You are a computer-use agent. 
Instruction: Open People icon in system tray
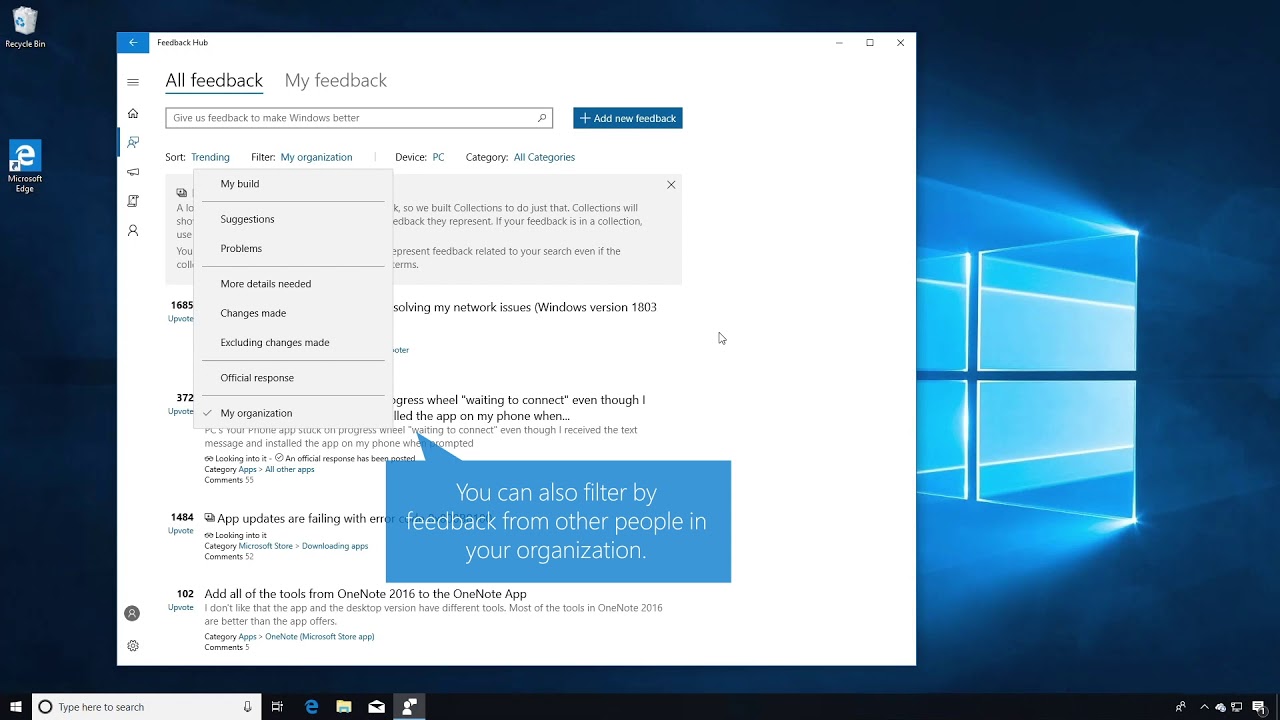pyautogui.click(x=1181, y=707)
